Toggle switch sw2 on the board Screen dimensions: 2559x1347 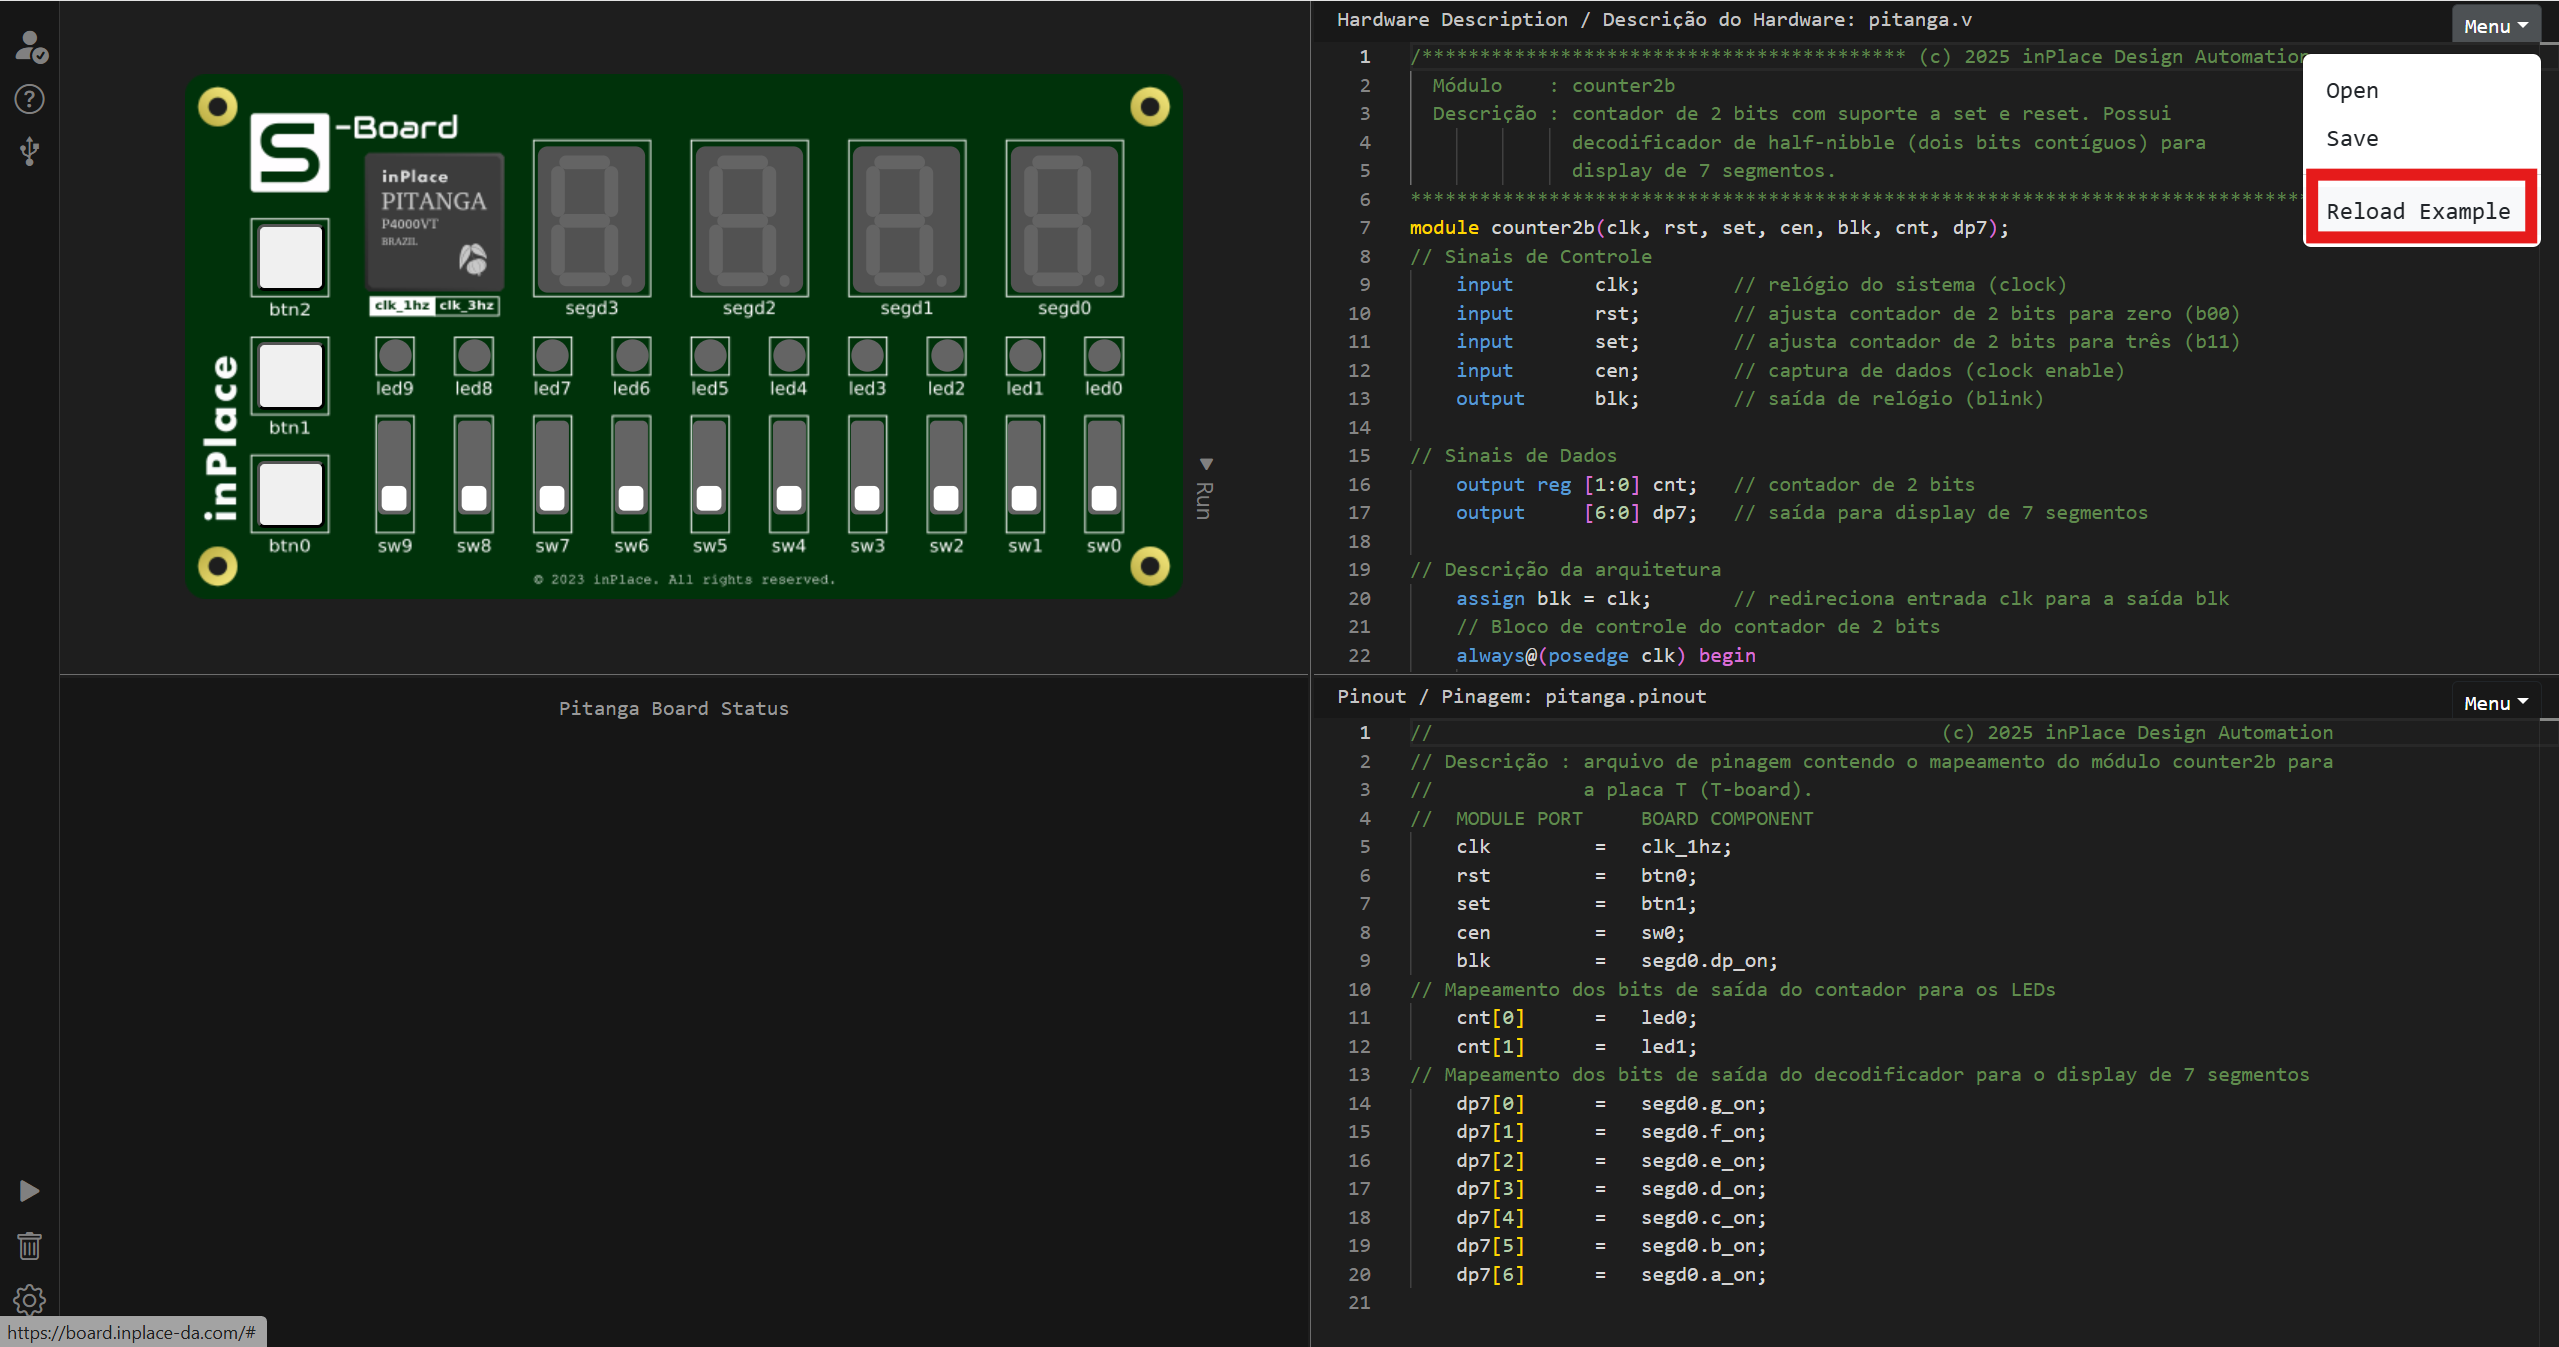[x=946, y=475]
